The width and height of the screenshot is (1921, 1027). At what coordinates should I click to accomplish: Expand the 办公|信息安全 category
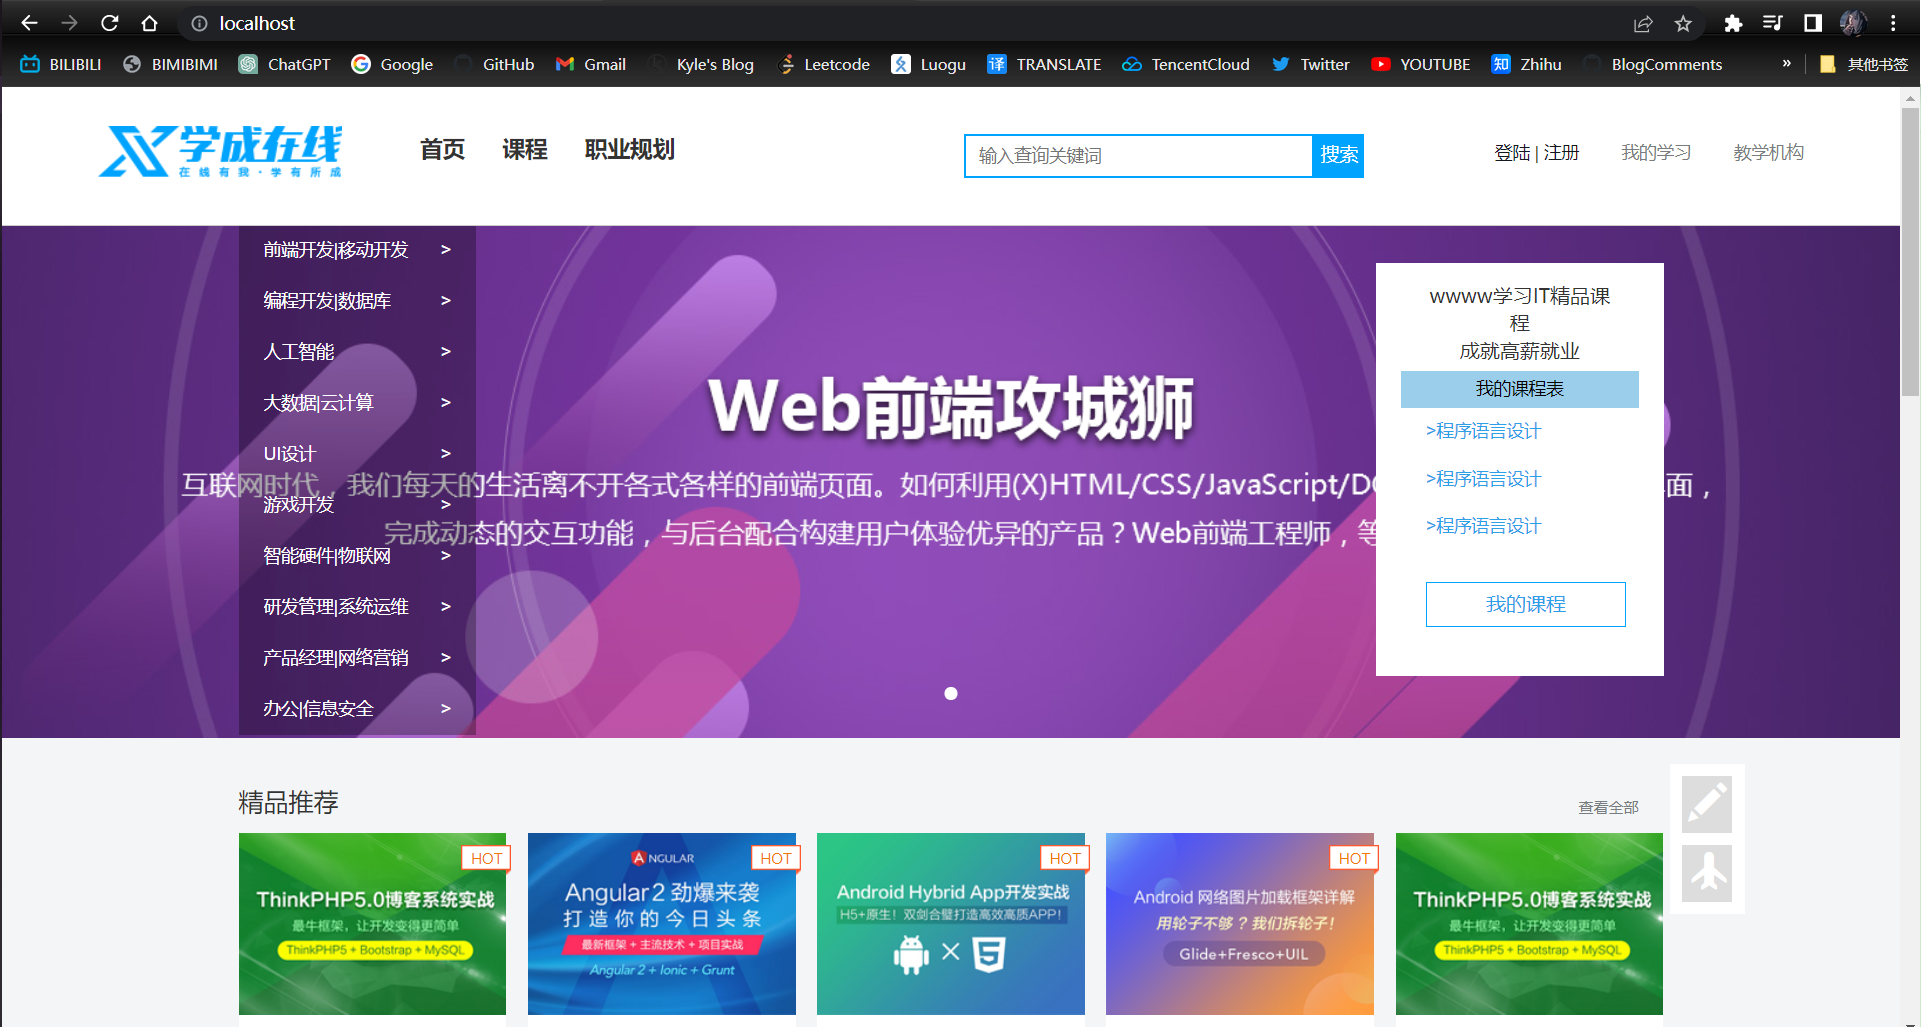[x=357, y=709]
